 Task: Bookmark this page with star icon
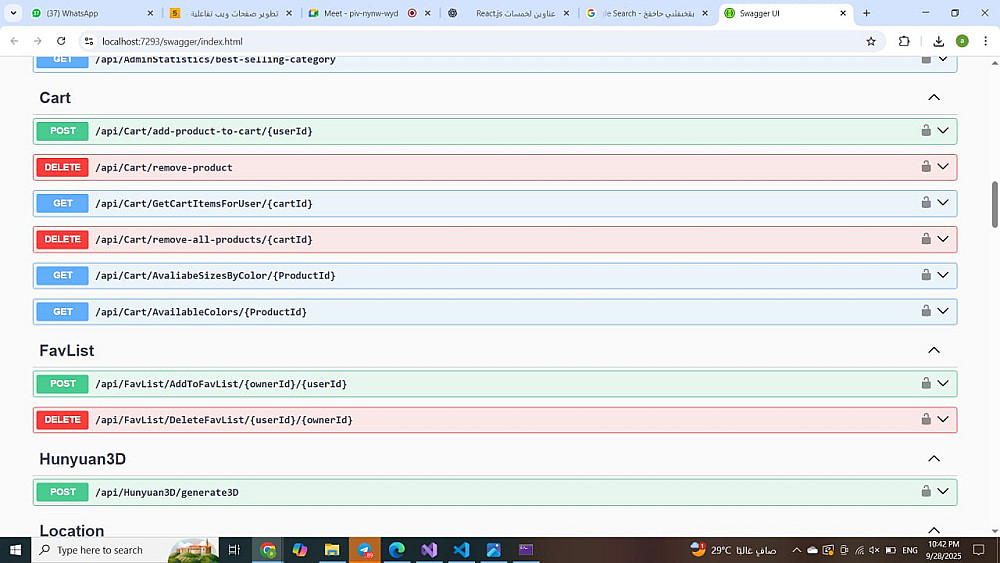point(871,41)
